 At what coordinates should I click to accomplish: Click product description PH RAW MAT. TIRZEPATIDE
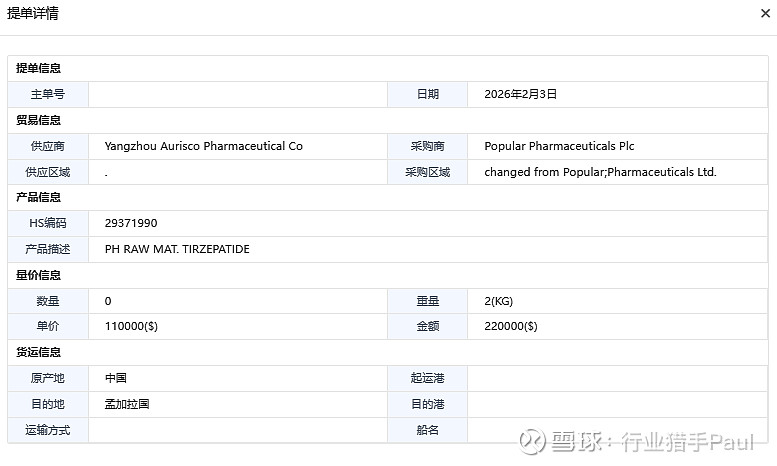(x=177, y=249)
